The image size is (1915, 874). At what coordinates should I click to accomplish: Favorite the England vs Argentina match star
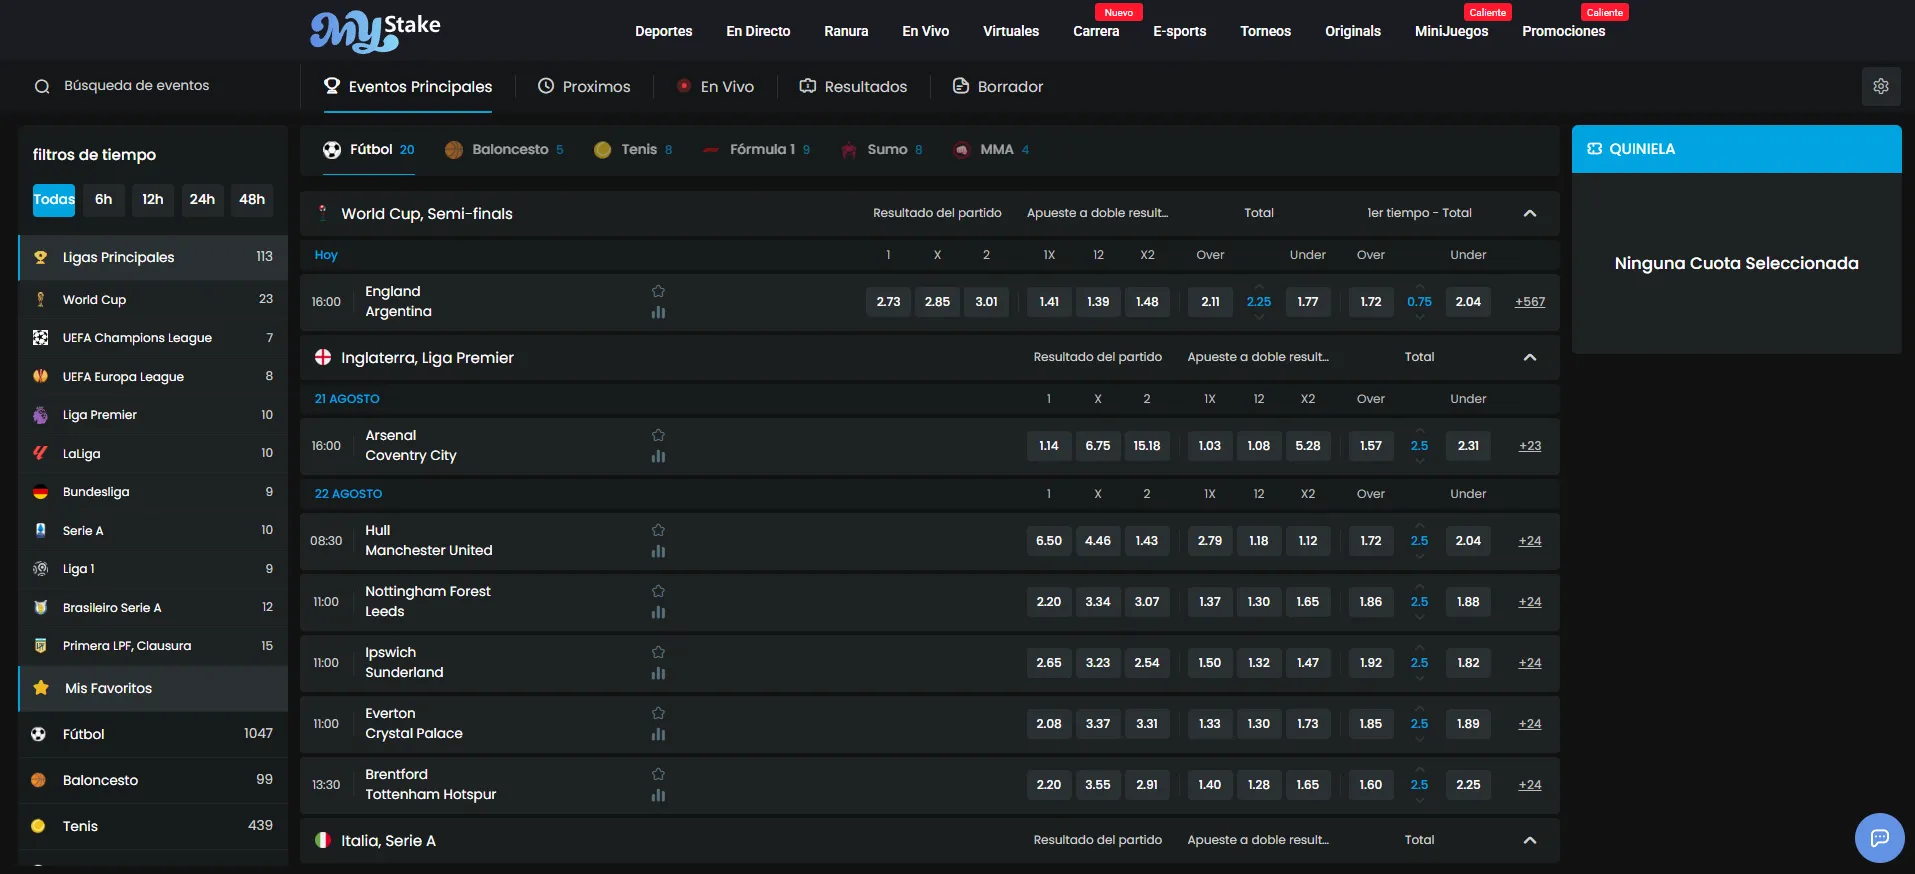point(658,291)
